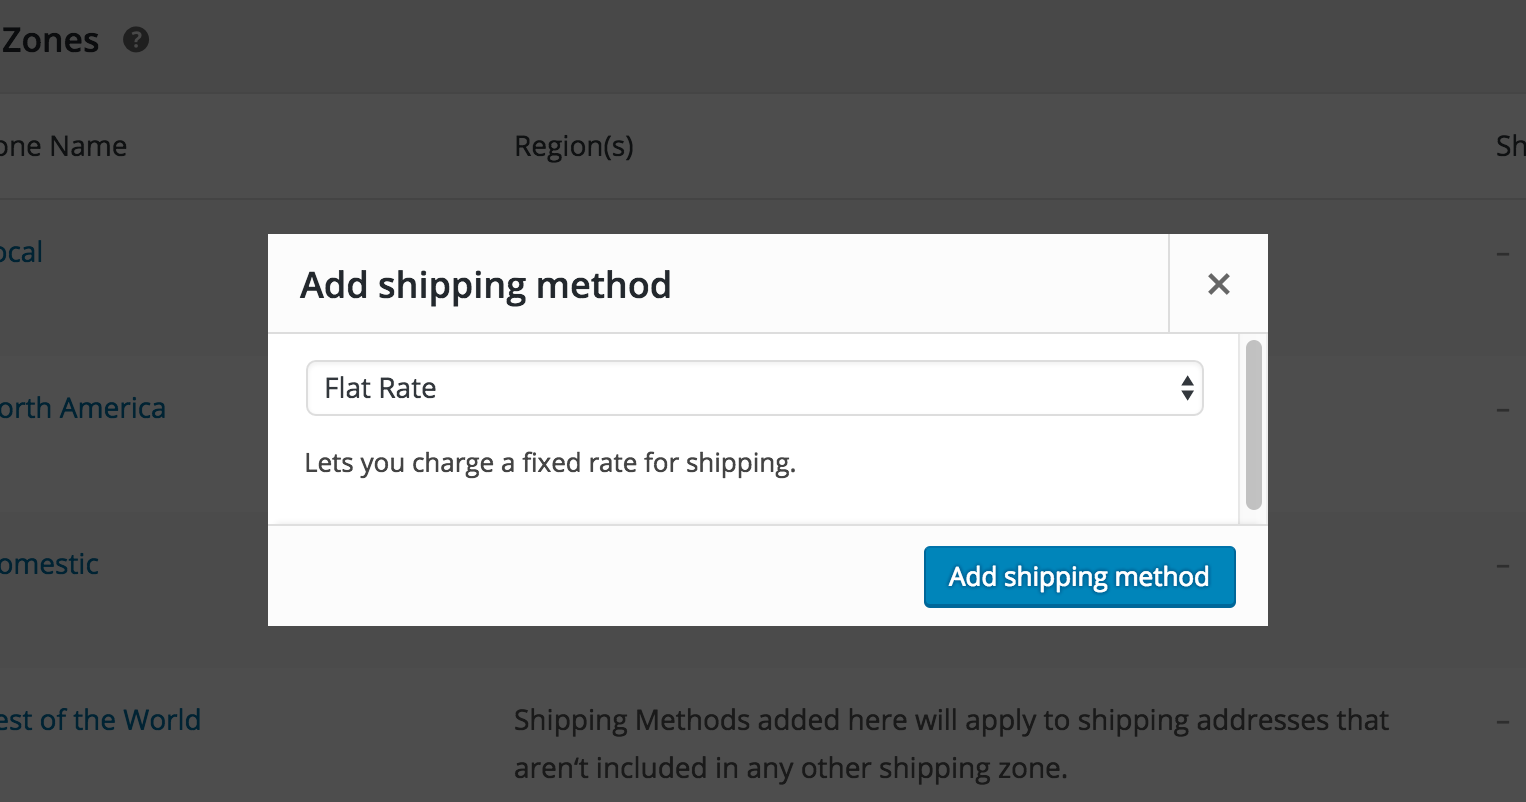Click the modal's vertical scrollbar thumb

pos(1254,425)
